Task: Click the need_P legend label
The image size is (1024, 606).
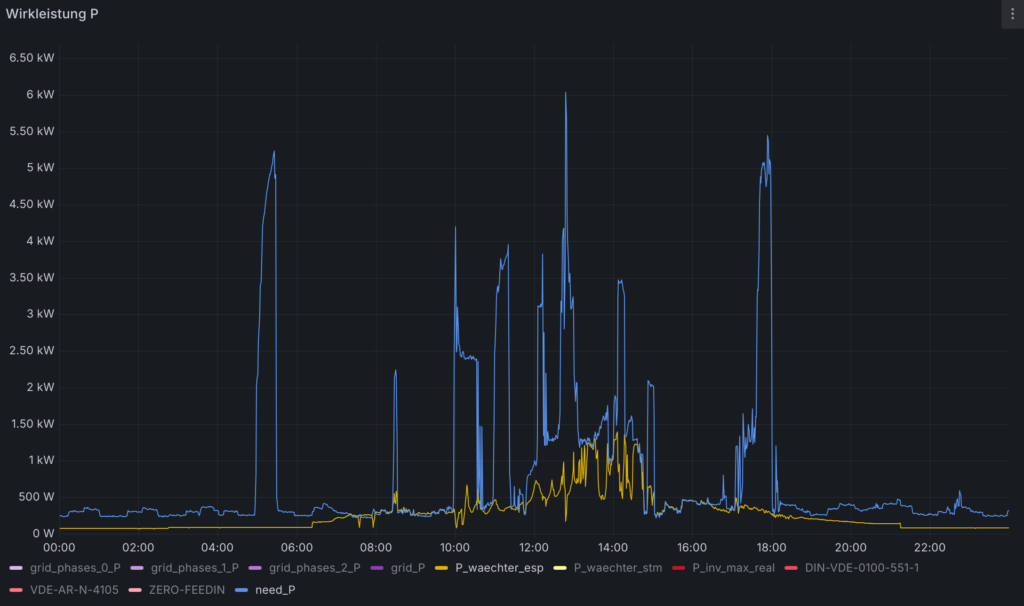Action: click(275, 590)
